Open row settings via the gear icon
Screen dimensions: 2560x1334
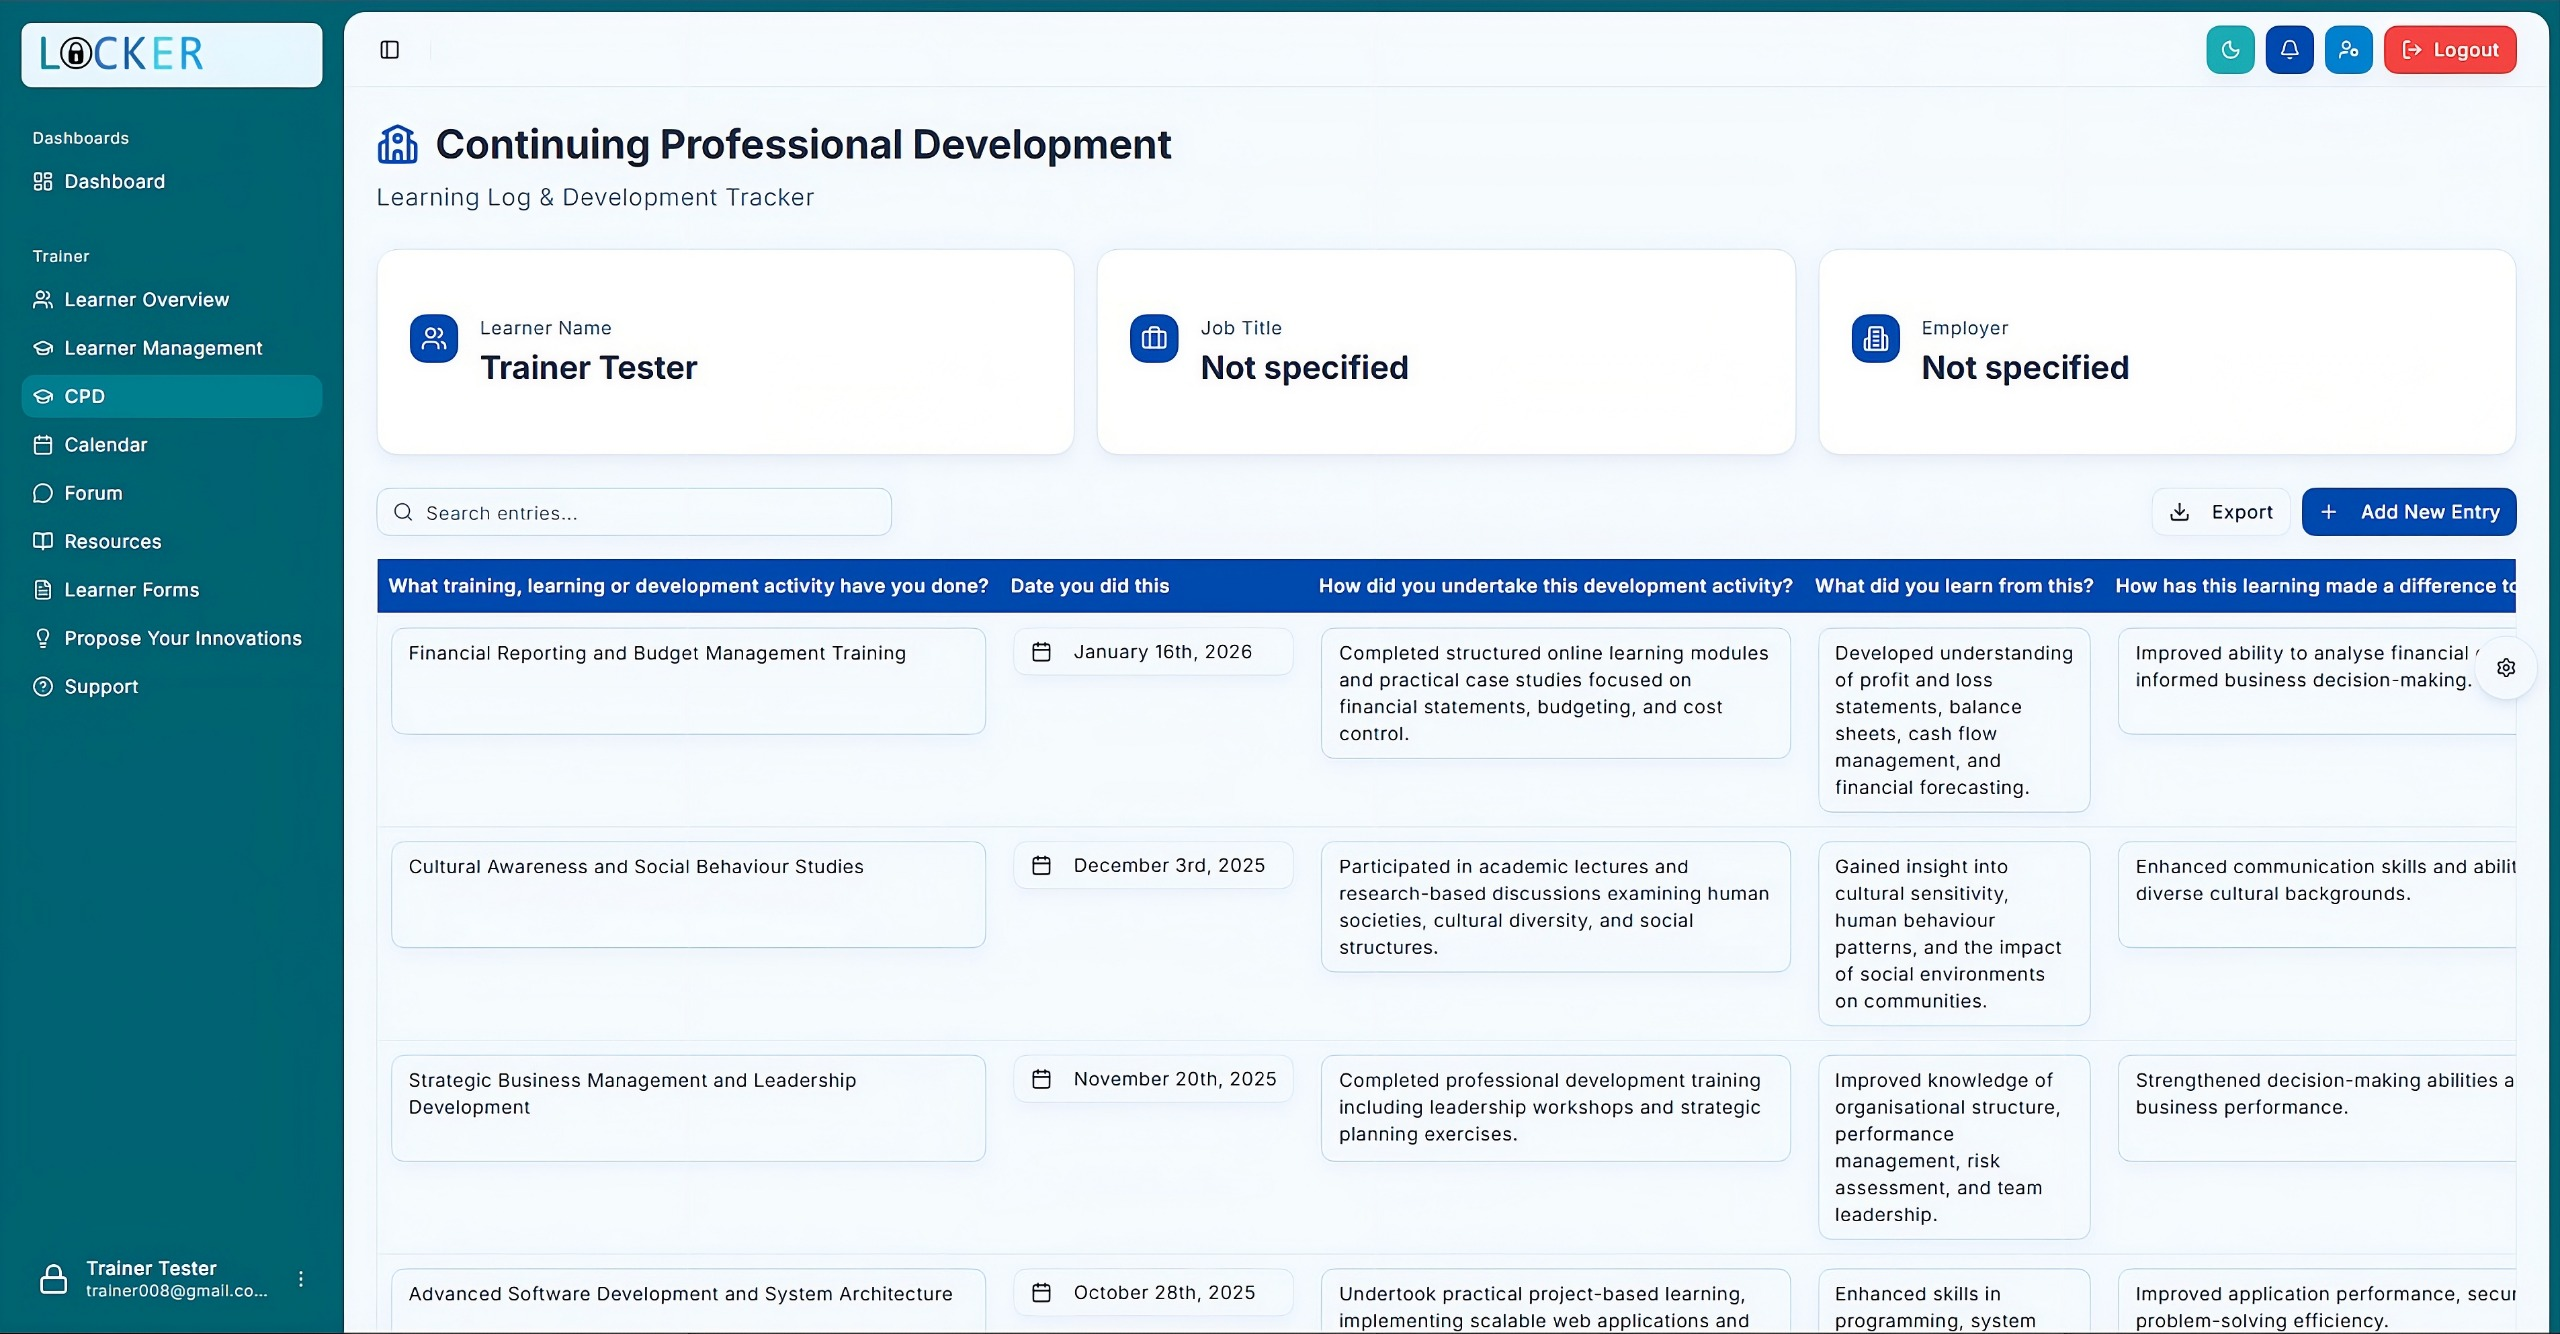click(2507, 667)
